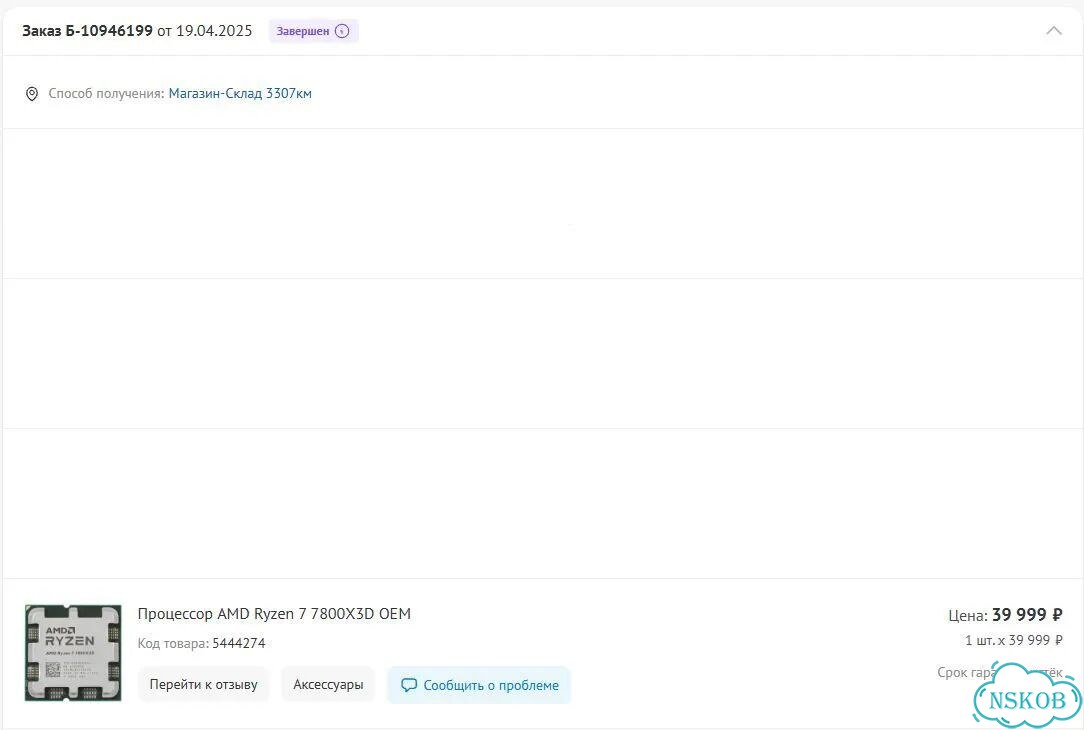Click order date 19.04.2025
The height and width of the screenshot is (730, 1084).
214,31
